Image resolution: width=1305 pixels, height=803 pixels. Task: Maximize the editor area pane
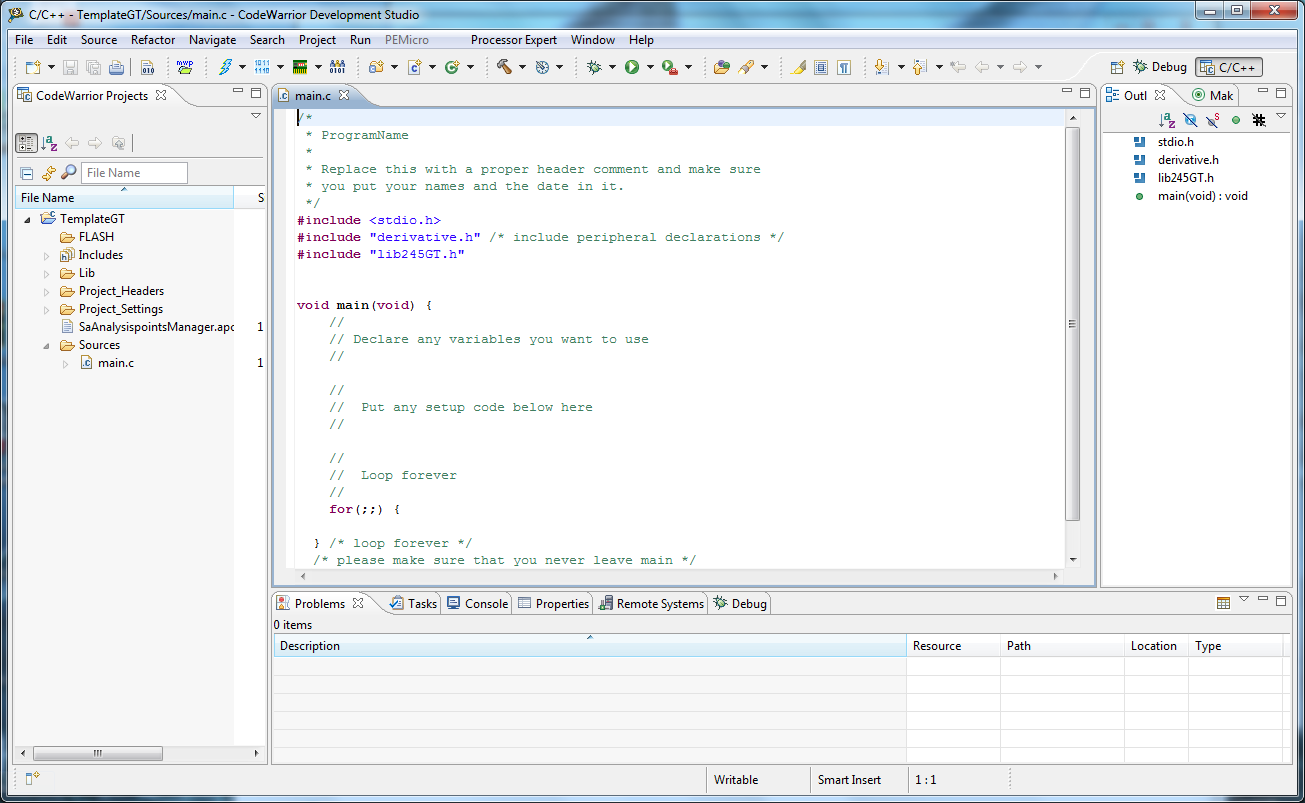coord(1085,92)
